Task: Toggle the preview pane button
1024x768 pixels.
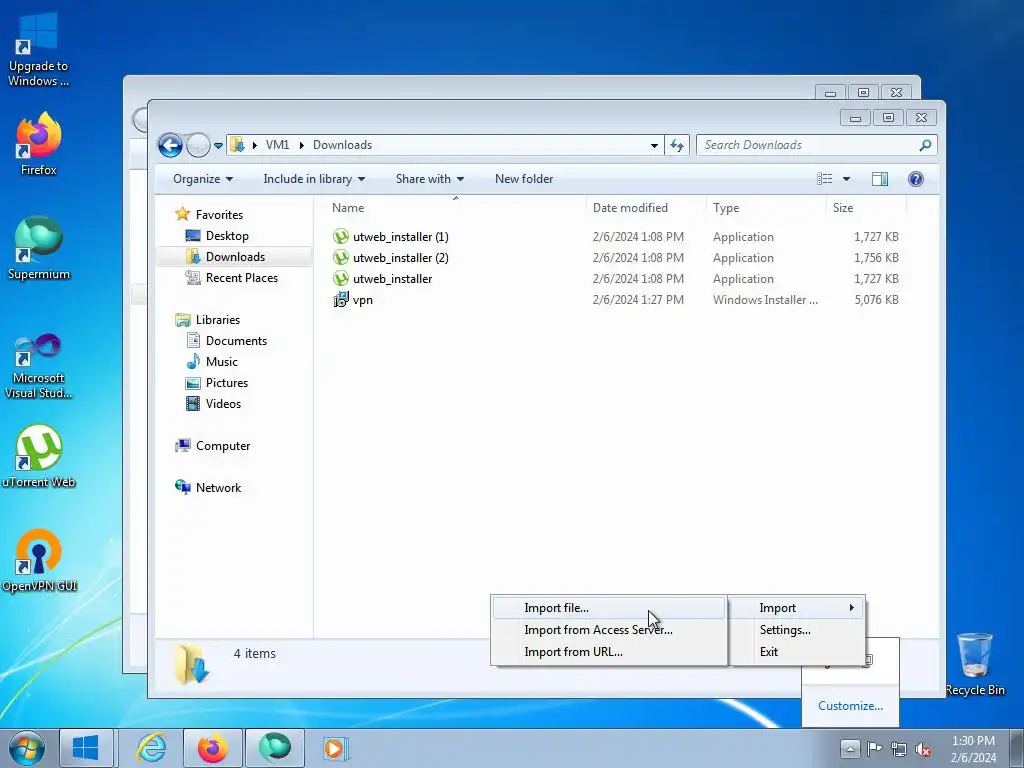Action: (880, 179)
